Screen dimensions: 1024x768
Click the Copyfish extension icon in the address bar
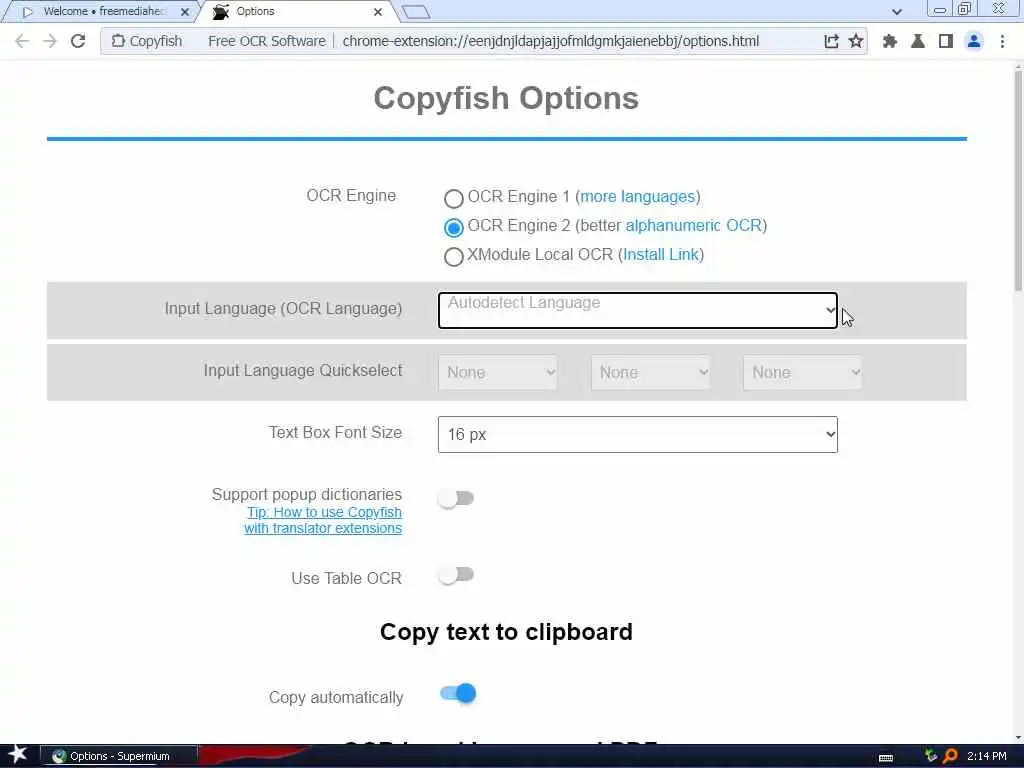(118, 41)
